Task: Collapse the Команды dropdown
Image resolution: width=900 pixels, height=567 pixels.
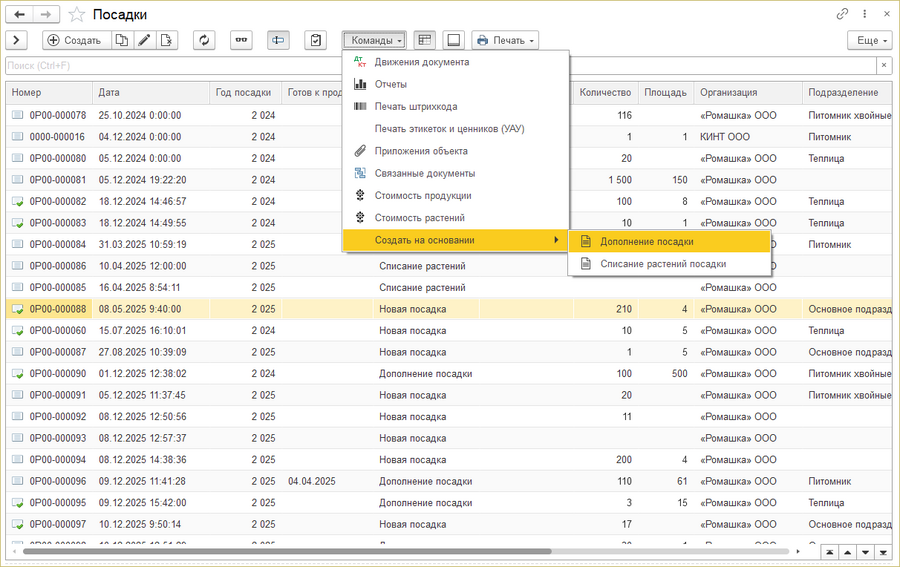Action: 376,40
